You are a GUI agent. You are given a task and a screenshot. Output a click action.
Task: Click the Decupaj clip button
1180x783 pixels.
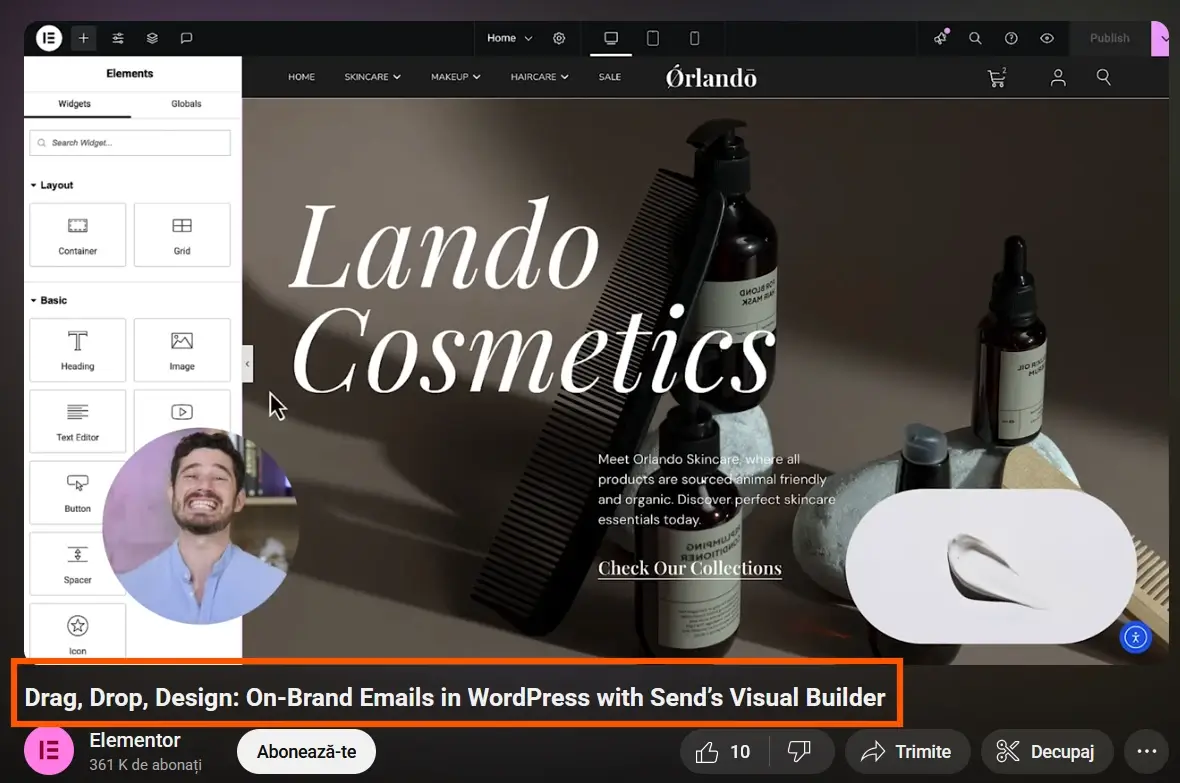(1047, 751)
